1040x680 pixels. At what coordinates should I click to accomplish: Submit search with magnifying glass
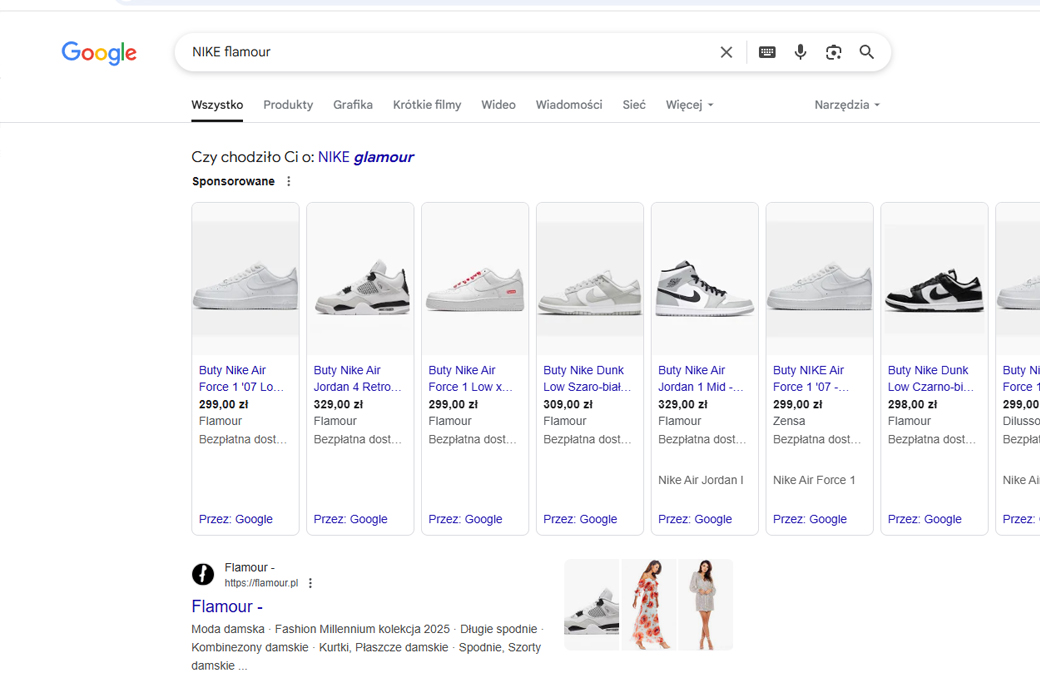tap(867, 52)
